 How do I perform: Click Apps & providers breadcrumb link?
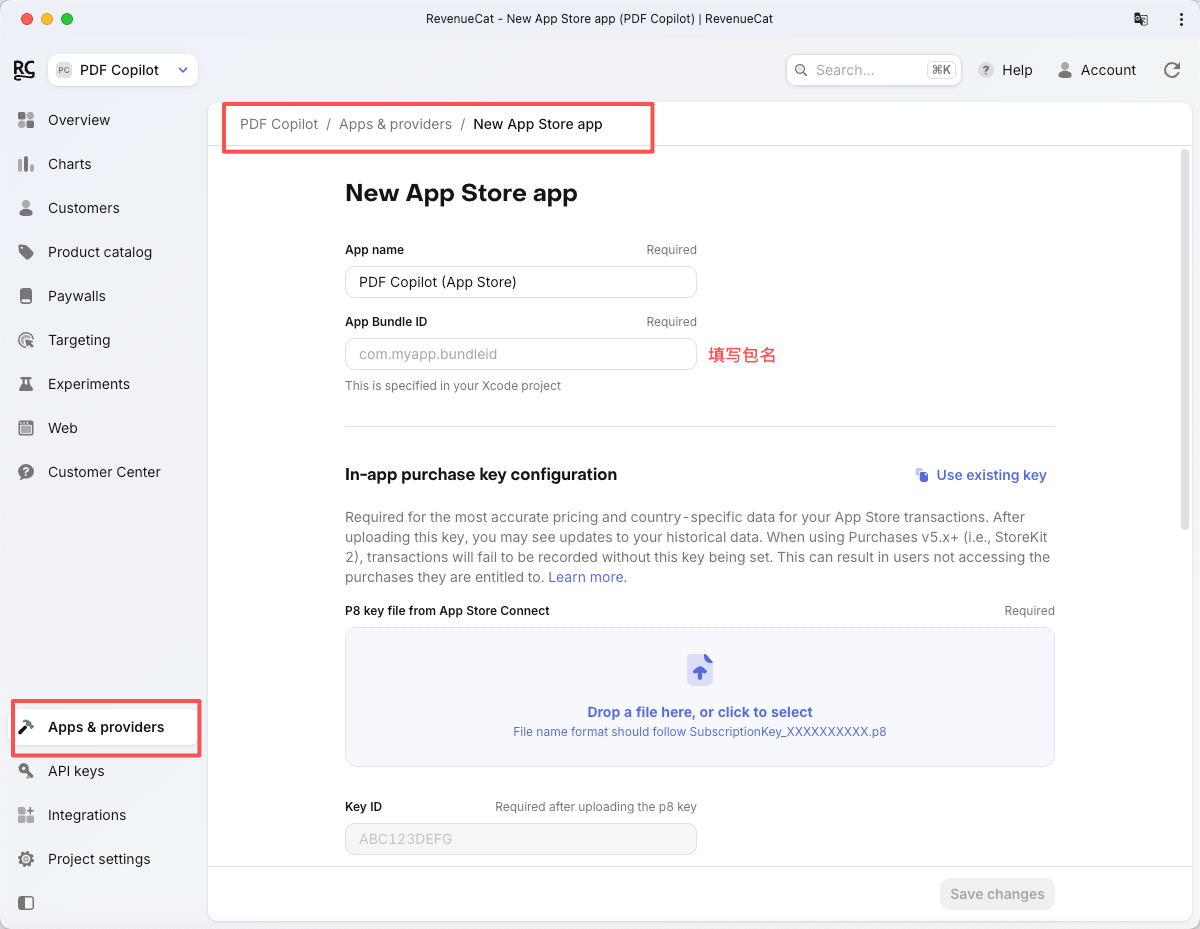tap(395, 124)
